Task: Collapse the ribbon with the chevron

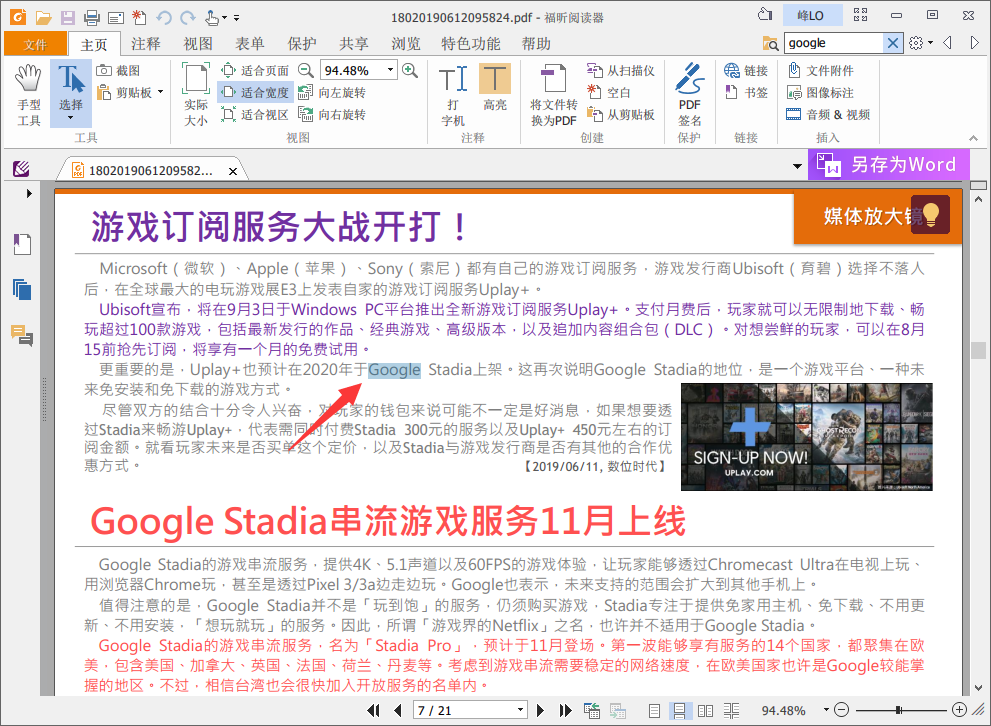Action: [973, 138]
